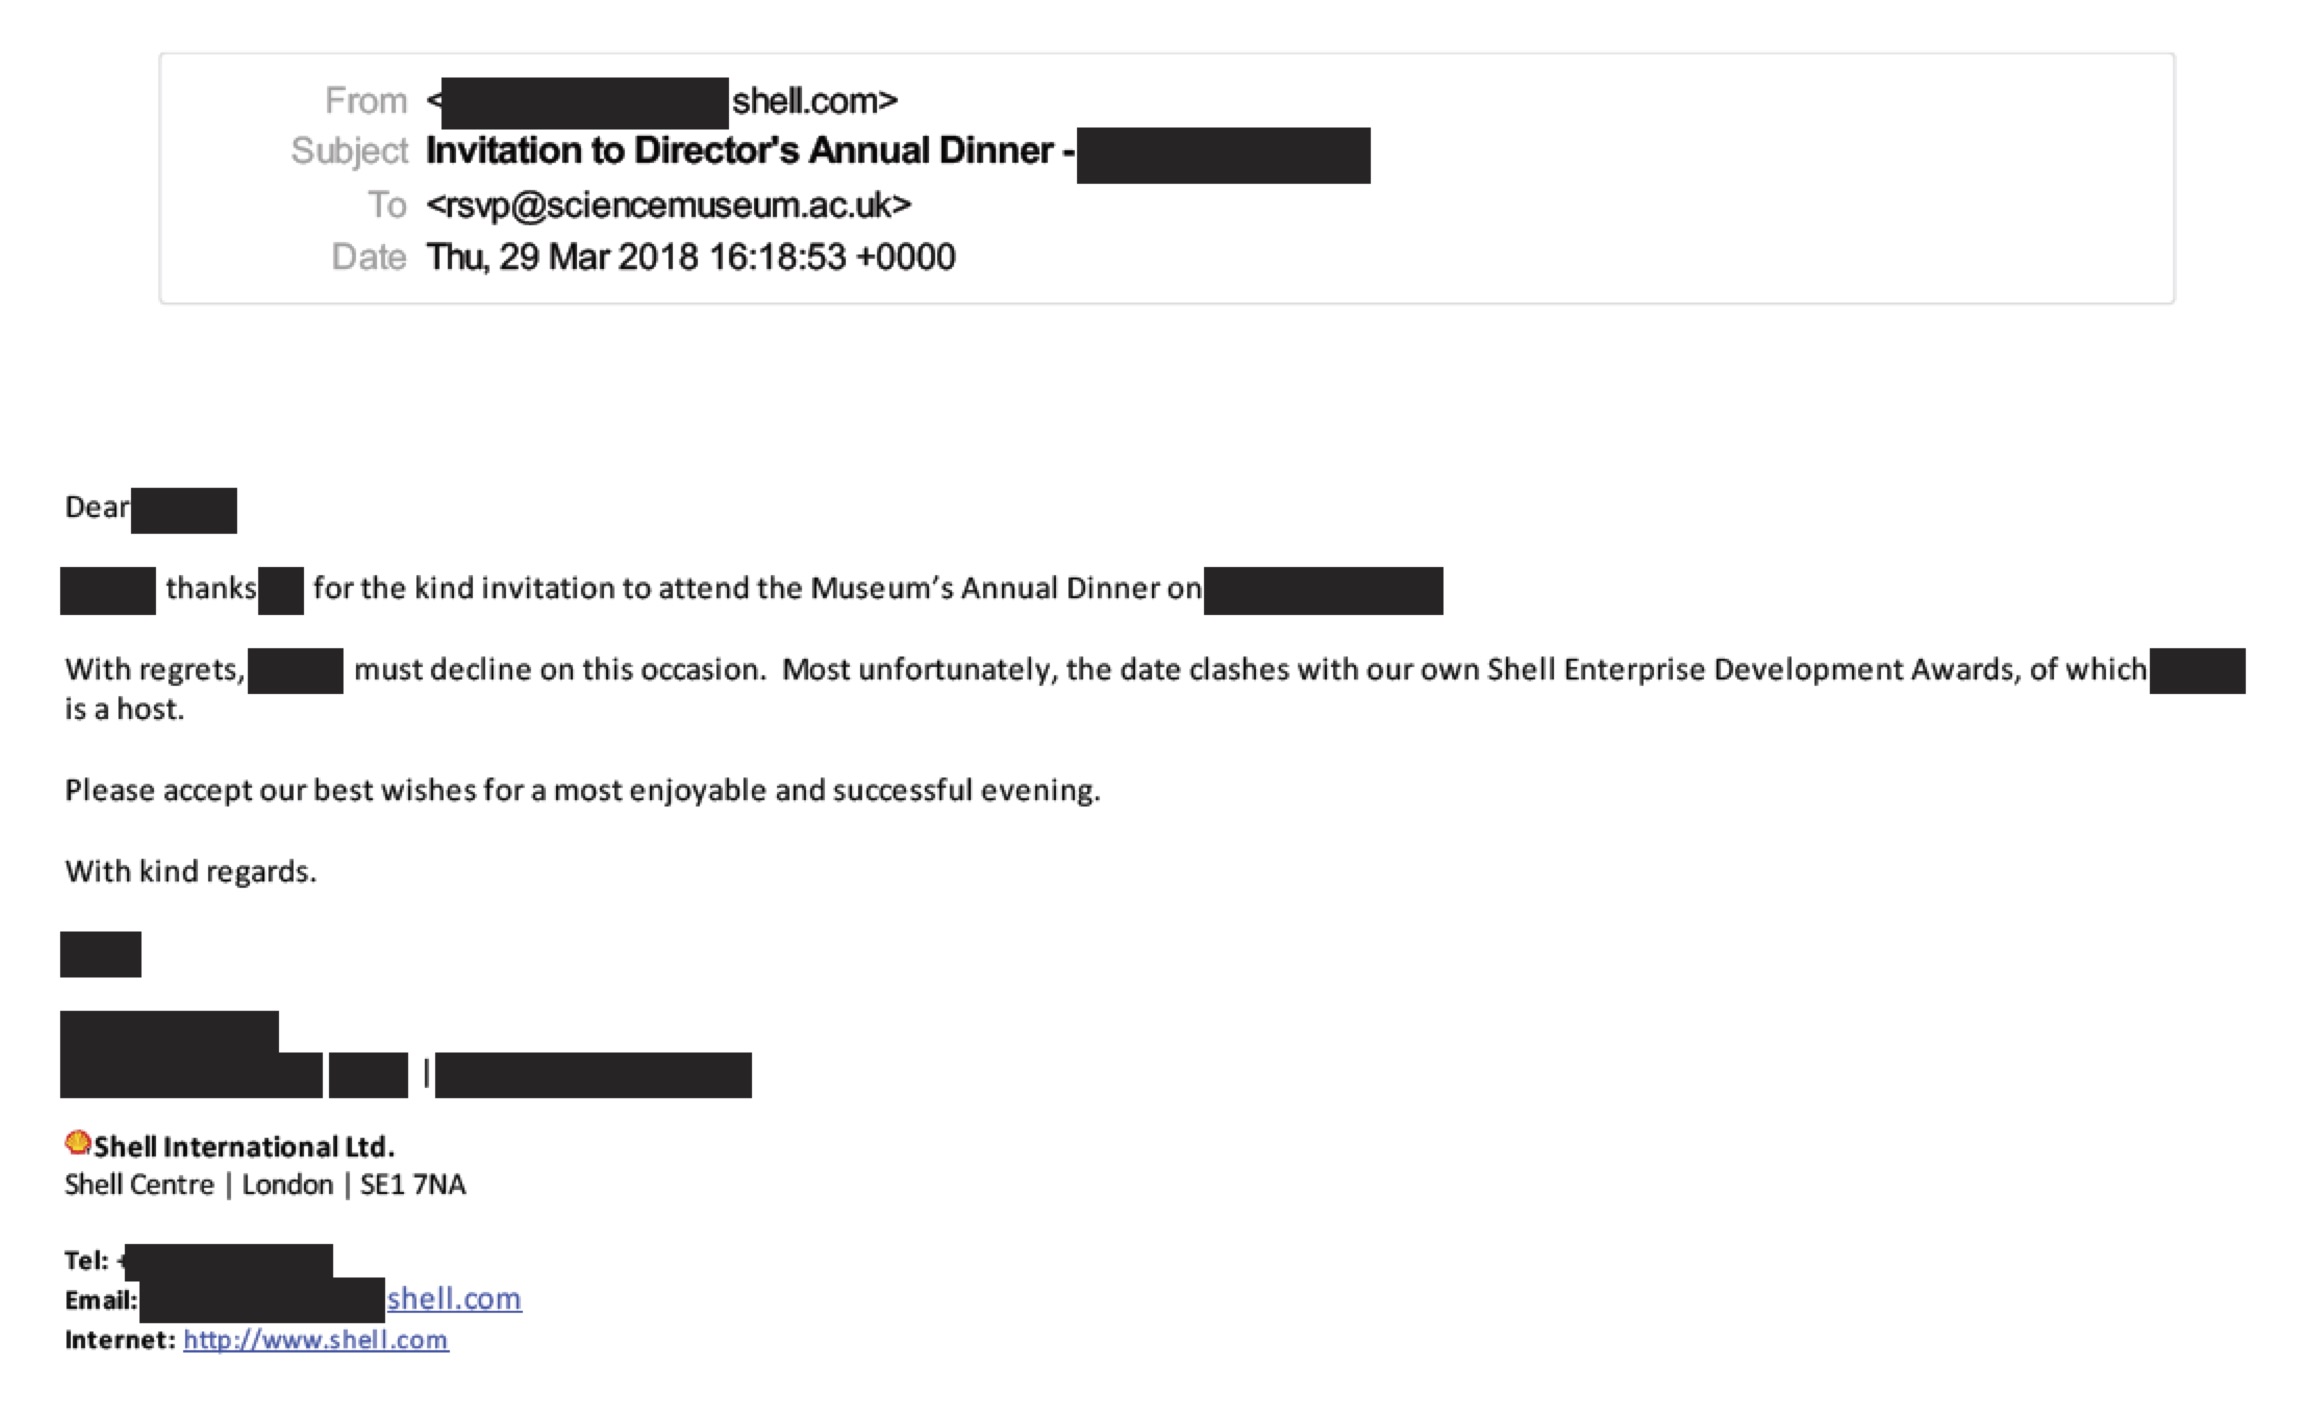Click the subject text Invitation to Director's Annual Dinner
Image resolution: width=2298 pixels, height=1410 pixels.
pyautogui.click(x=740, y=151)
